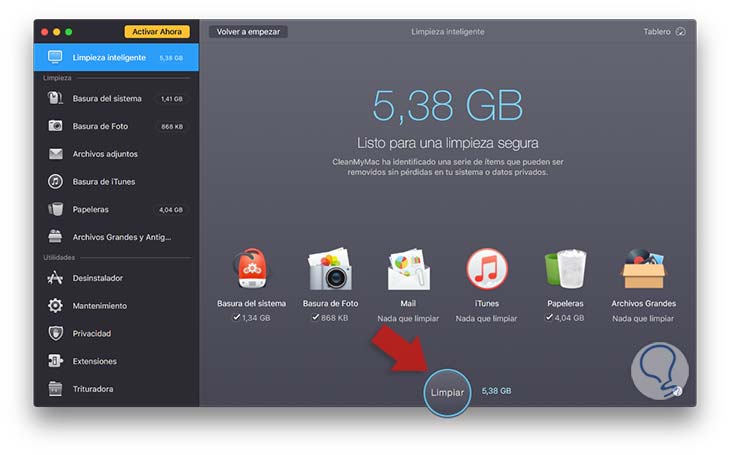Click the iTunes label under the music icon

click(487, 303)
